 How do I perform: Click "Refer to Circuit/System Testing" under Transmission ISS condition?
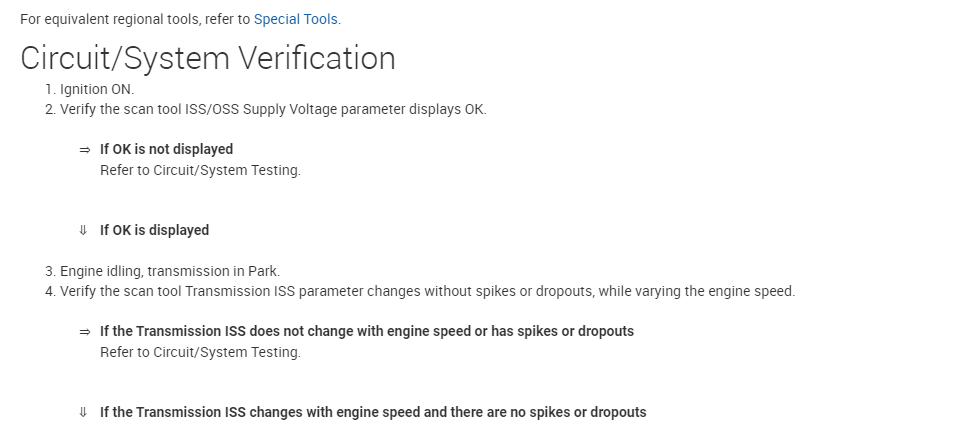(x=200, y=352)
